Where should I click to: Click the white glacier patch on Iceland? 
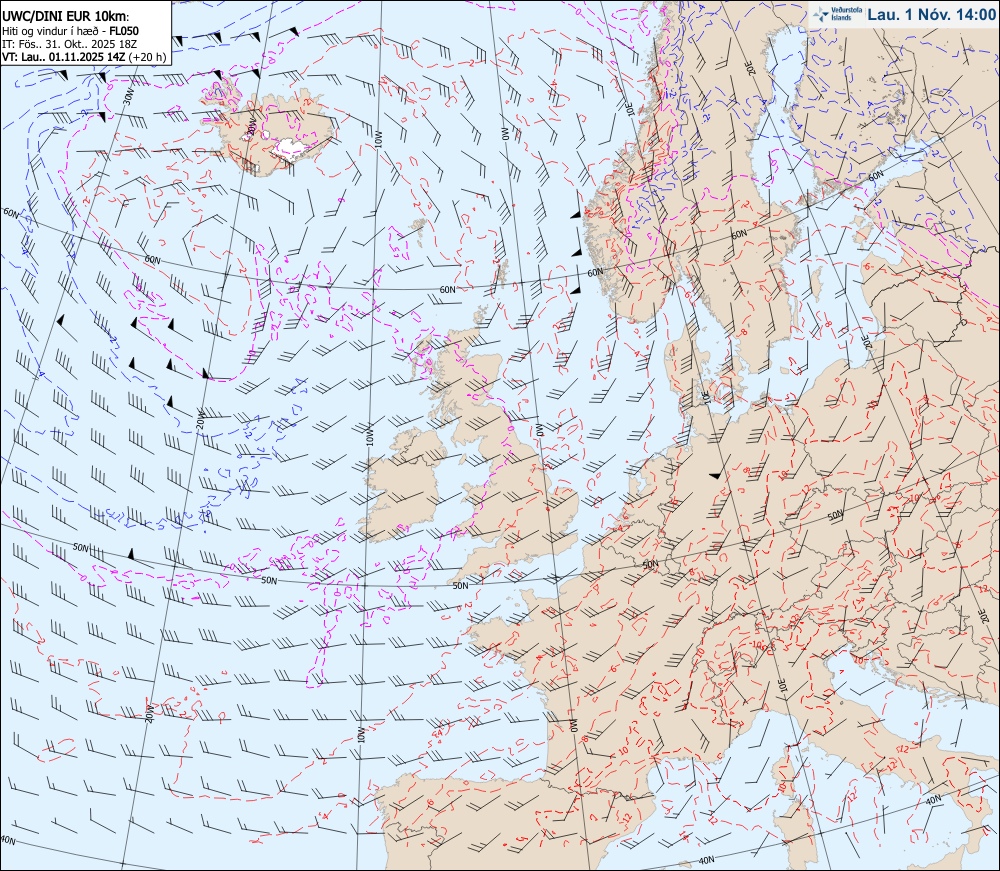tap(289, 148)
